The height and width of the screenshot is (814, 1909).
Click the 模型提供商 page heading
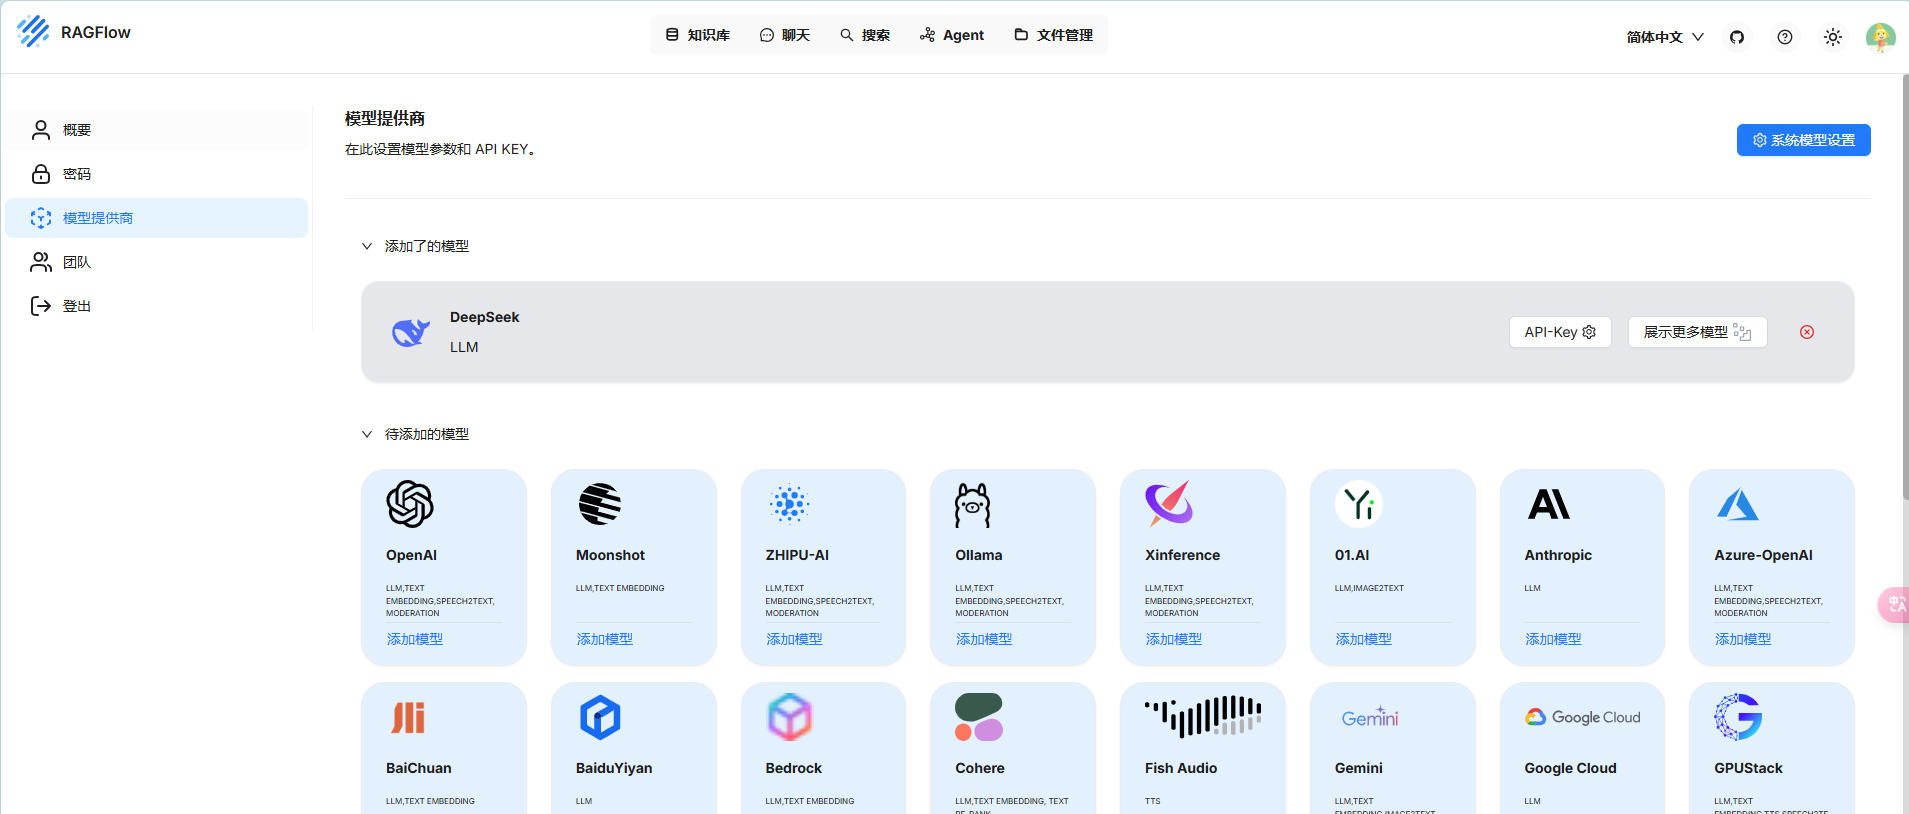coord(385,118)
